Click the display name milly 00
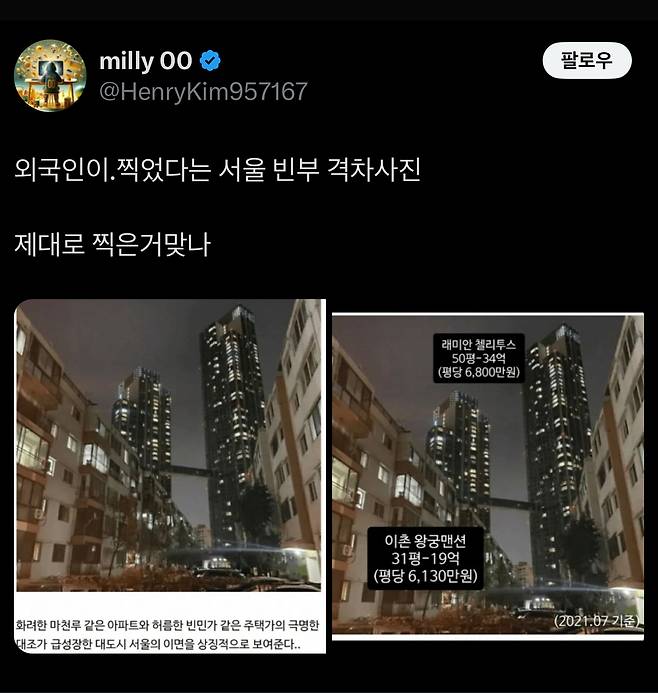This screenshot has height=693, width=658. click(146, 61)
